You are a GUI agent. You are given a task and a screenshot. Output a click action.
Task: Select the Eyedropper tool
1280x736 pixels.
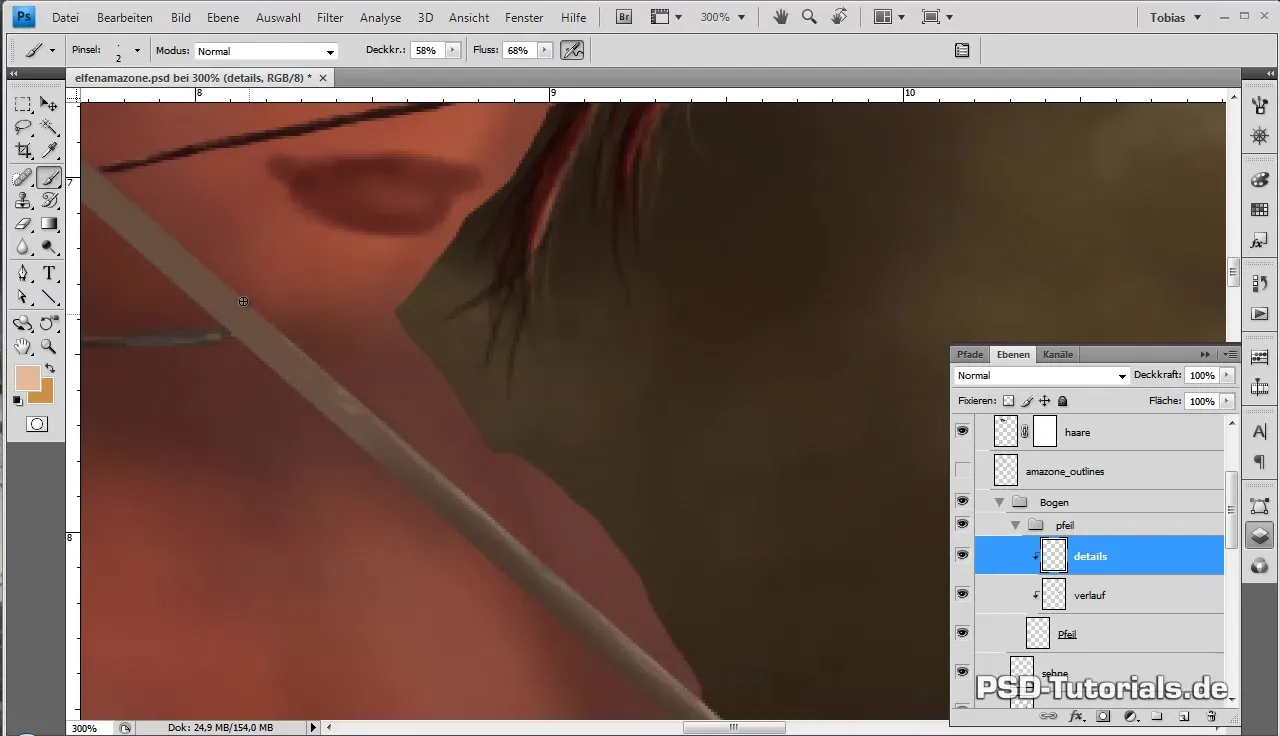[48, 151]
